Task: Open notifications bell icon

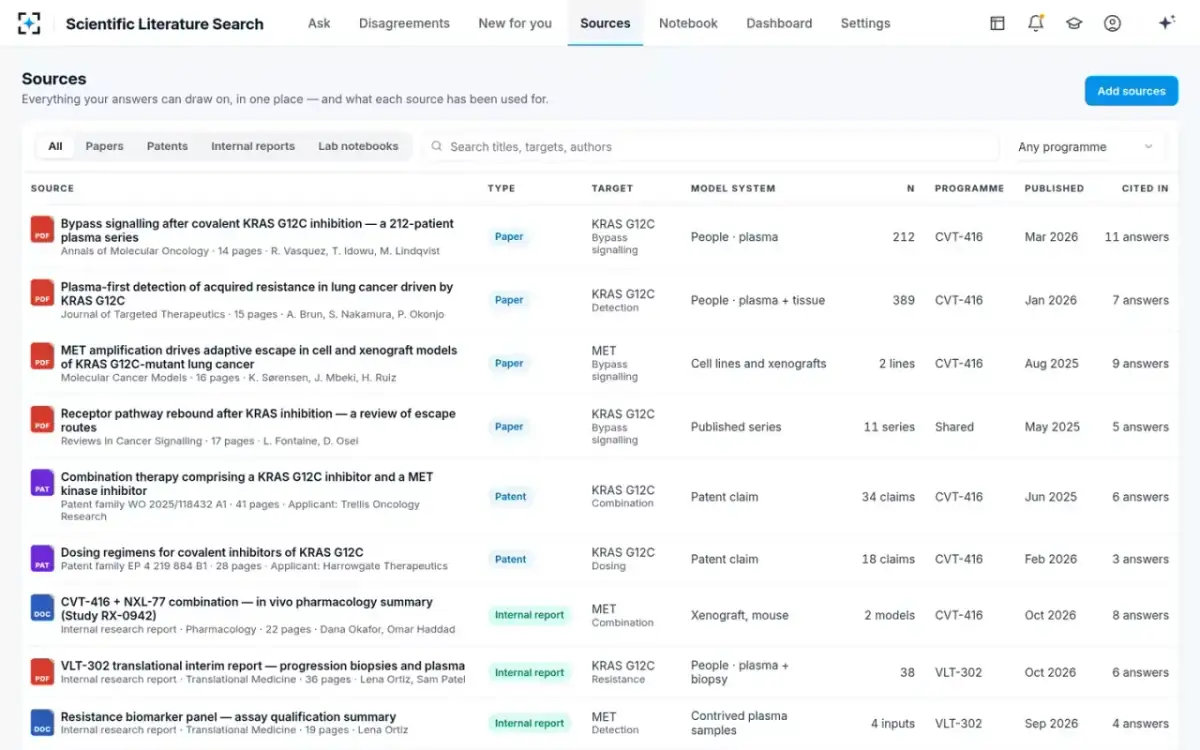Action: tap(1036, 23)
